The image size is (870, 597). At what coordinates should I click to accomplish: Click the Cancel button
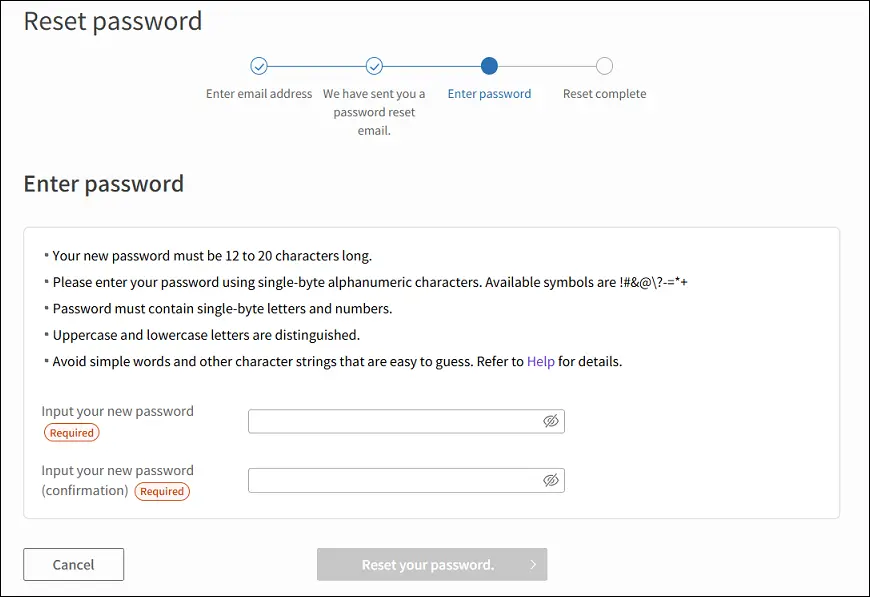coord(73,564)
